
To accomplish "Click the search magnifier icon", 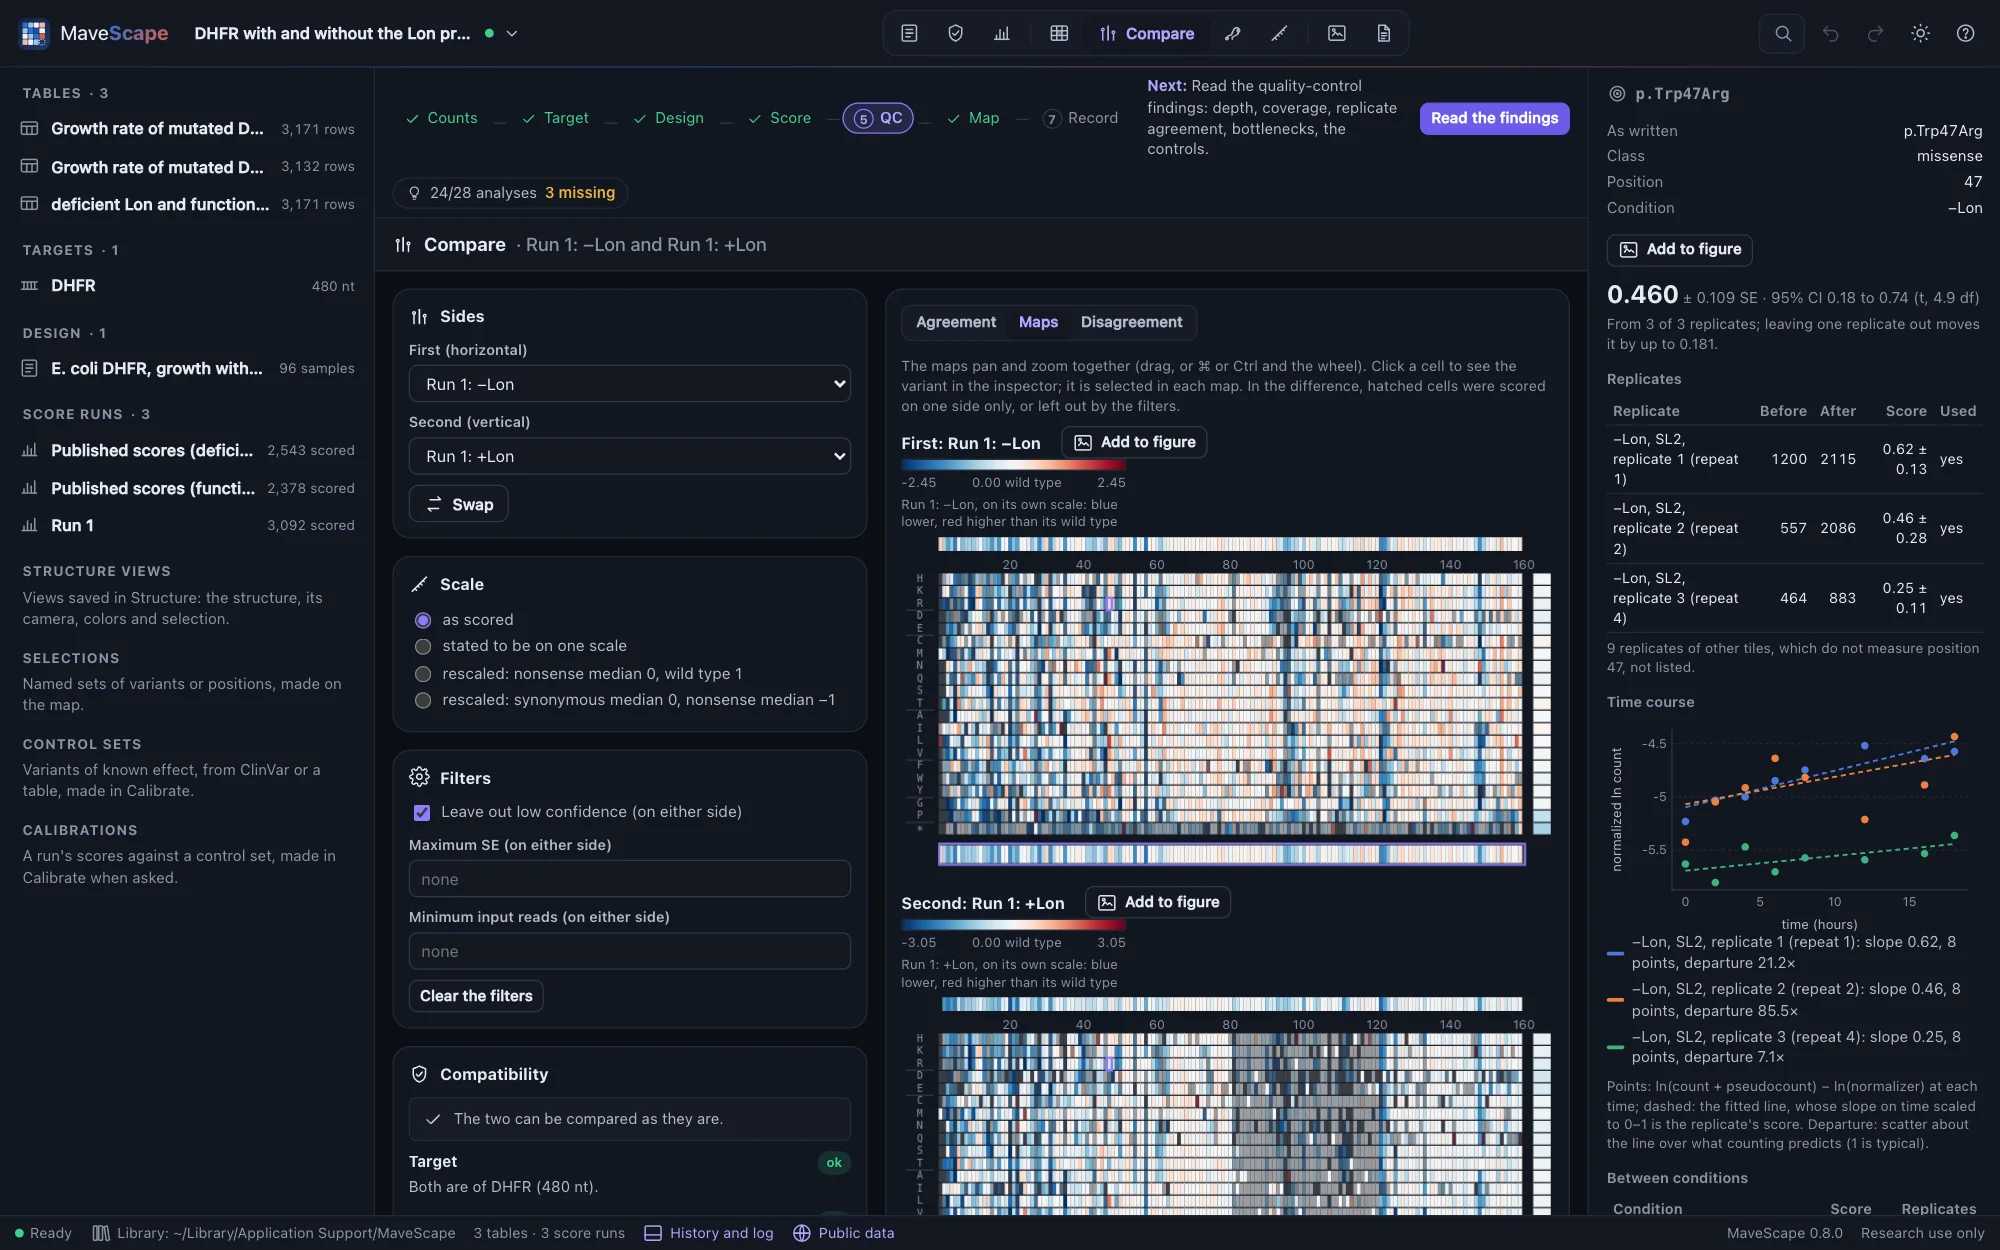I will 1782,33.
